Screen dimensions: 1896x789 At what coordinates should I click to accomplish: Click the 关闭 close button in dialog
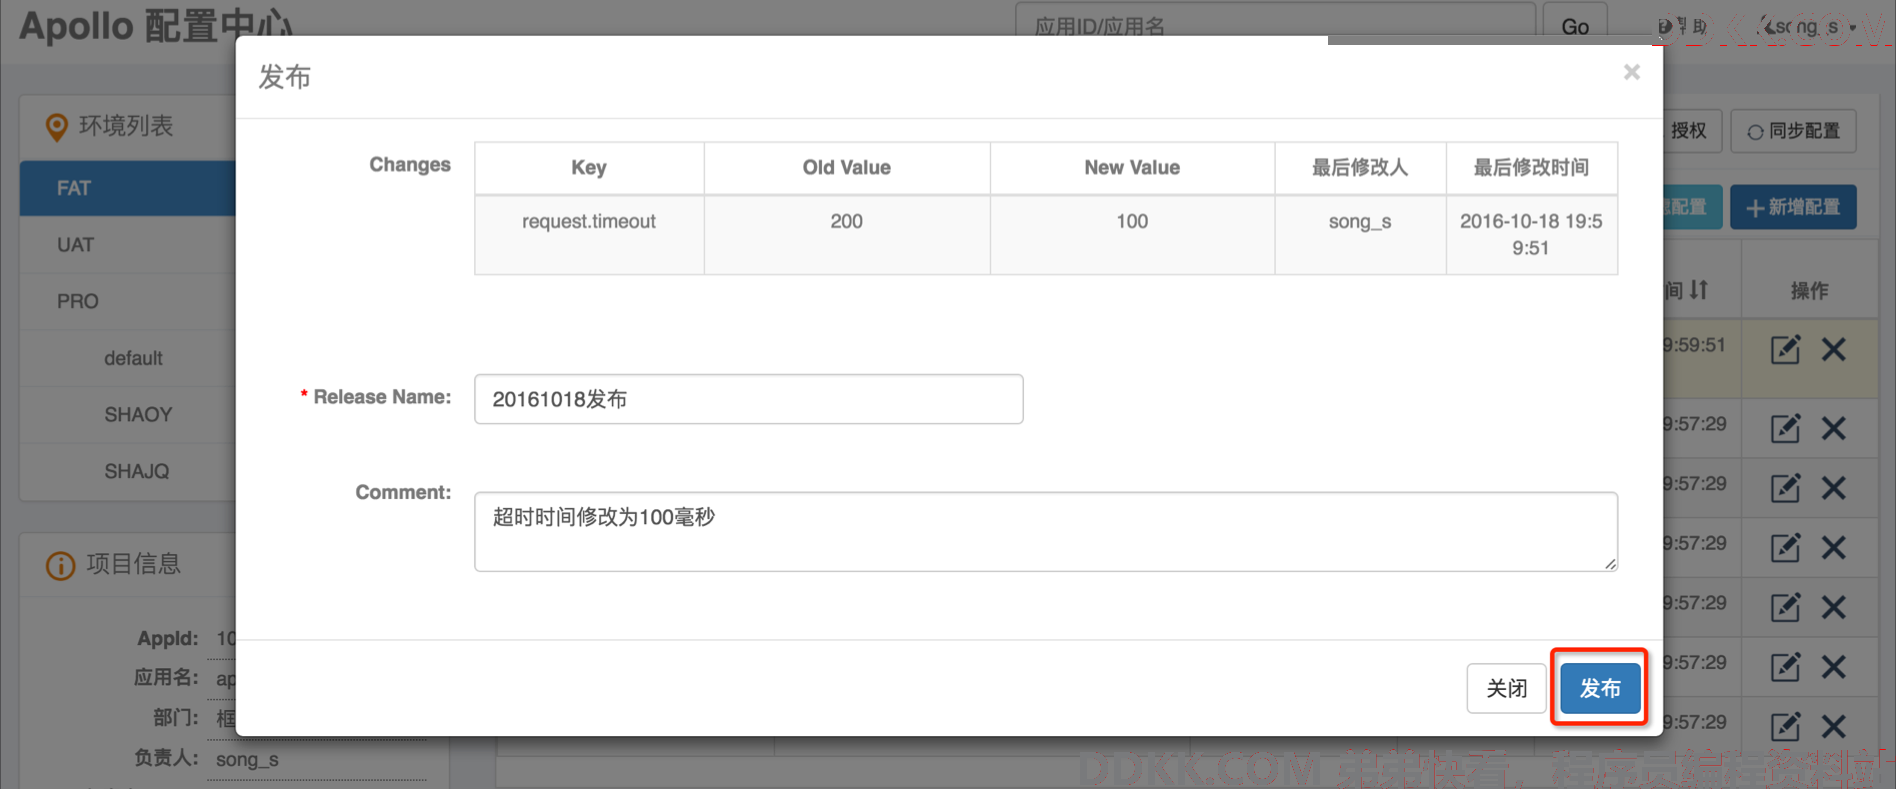click(x=1506, y=688)
